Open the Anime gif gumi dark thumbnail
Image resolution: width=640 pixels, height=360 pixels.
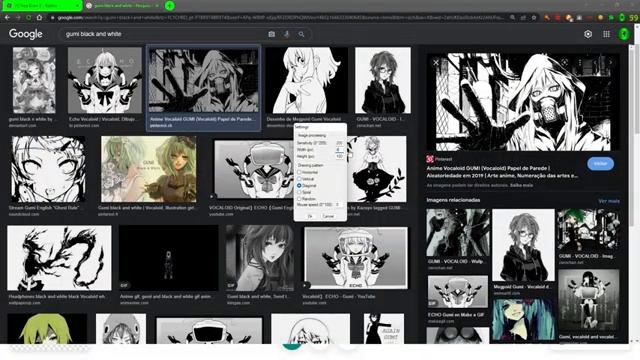click(x=169, y=258)
